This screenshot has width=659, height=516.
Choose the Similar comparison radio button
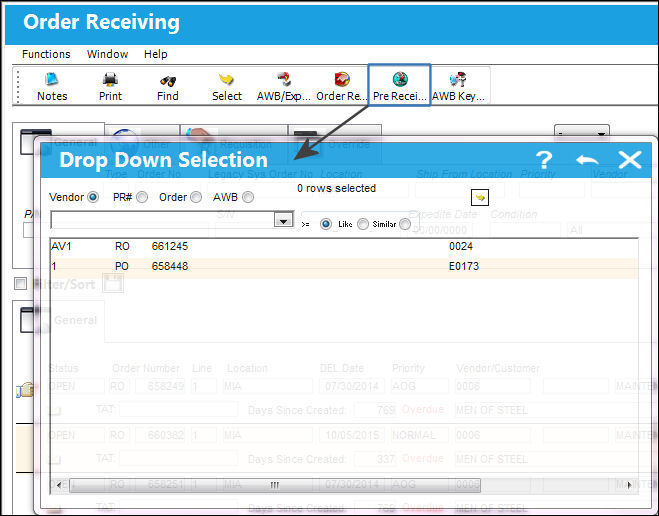click(405, 224)
